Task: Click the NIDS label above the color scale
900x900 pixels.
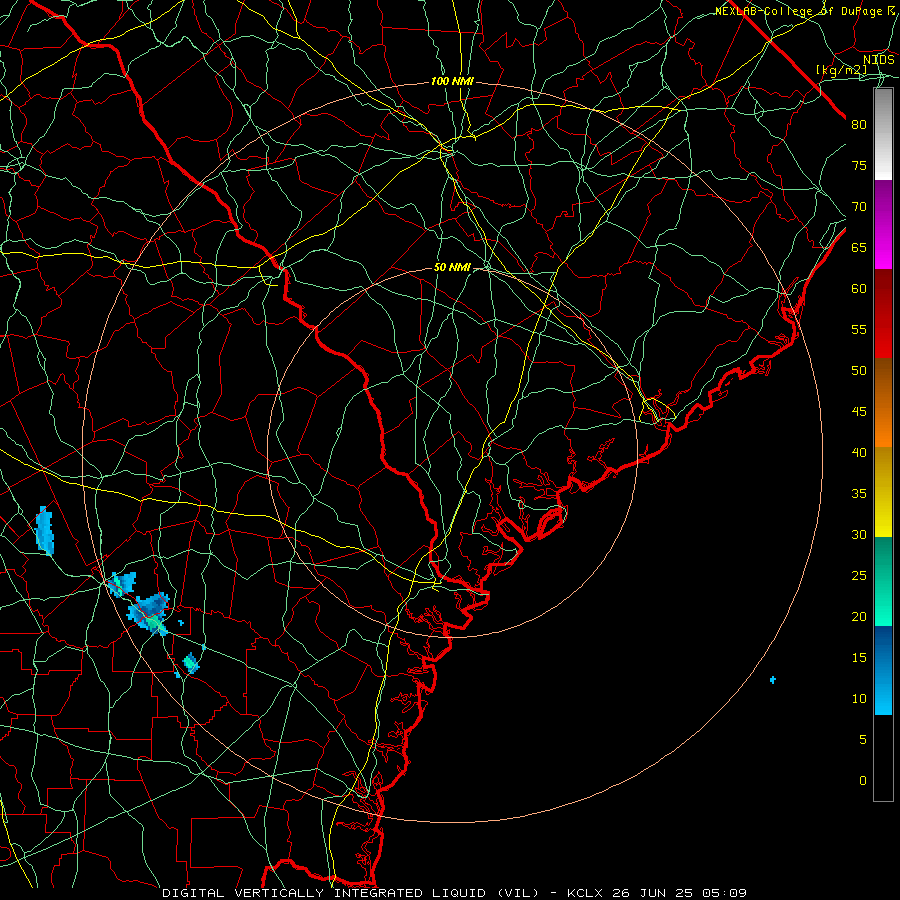Action: click(x=878, y=60)
